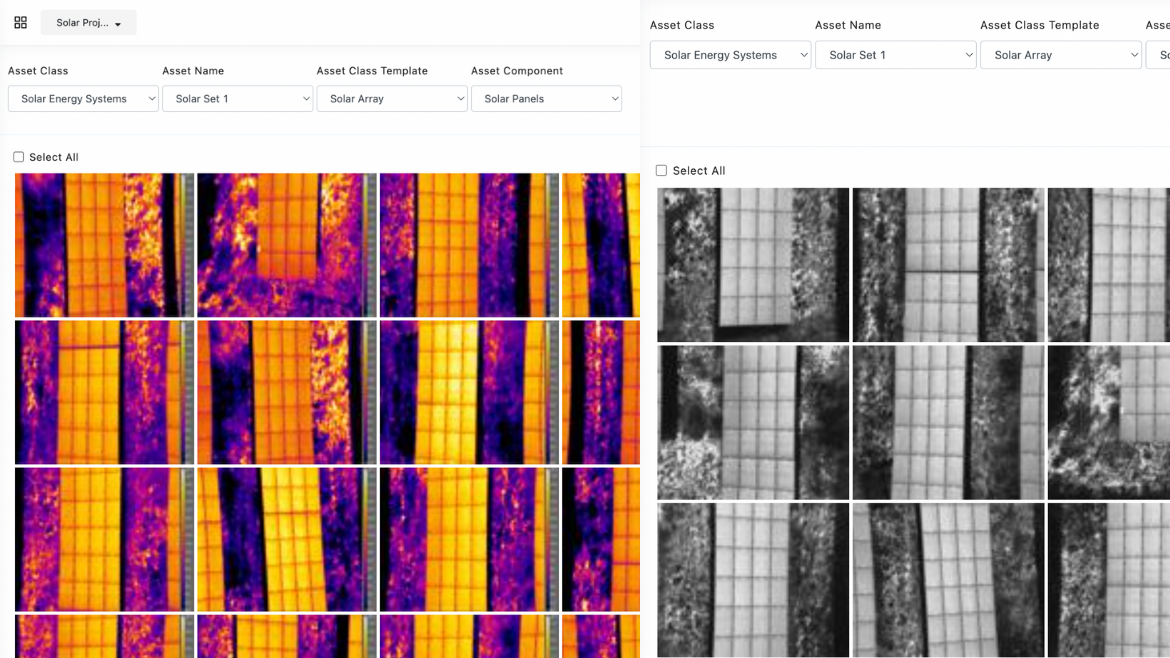Open second color thermal image in top row
Viewport: 1170px width, 658px height.
pos(287,245)
